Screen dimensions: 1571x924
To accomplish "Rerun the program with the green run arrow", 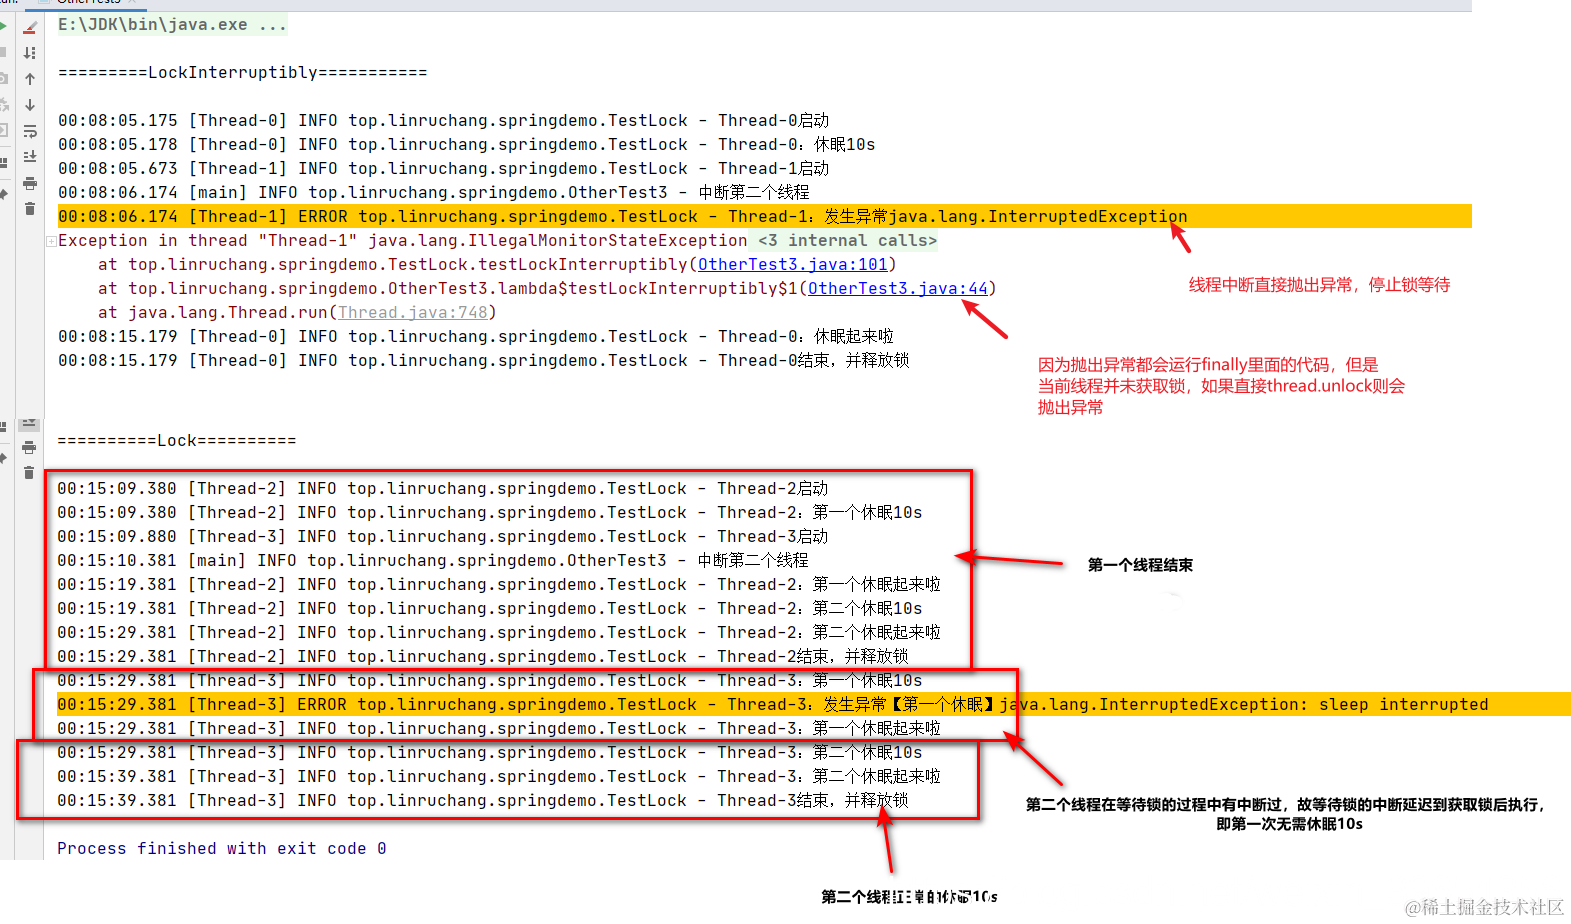I will tap(4, 26).
